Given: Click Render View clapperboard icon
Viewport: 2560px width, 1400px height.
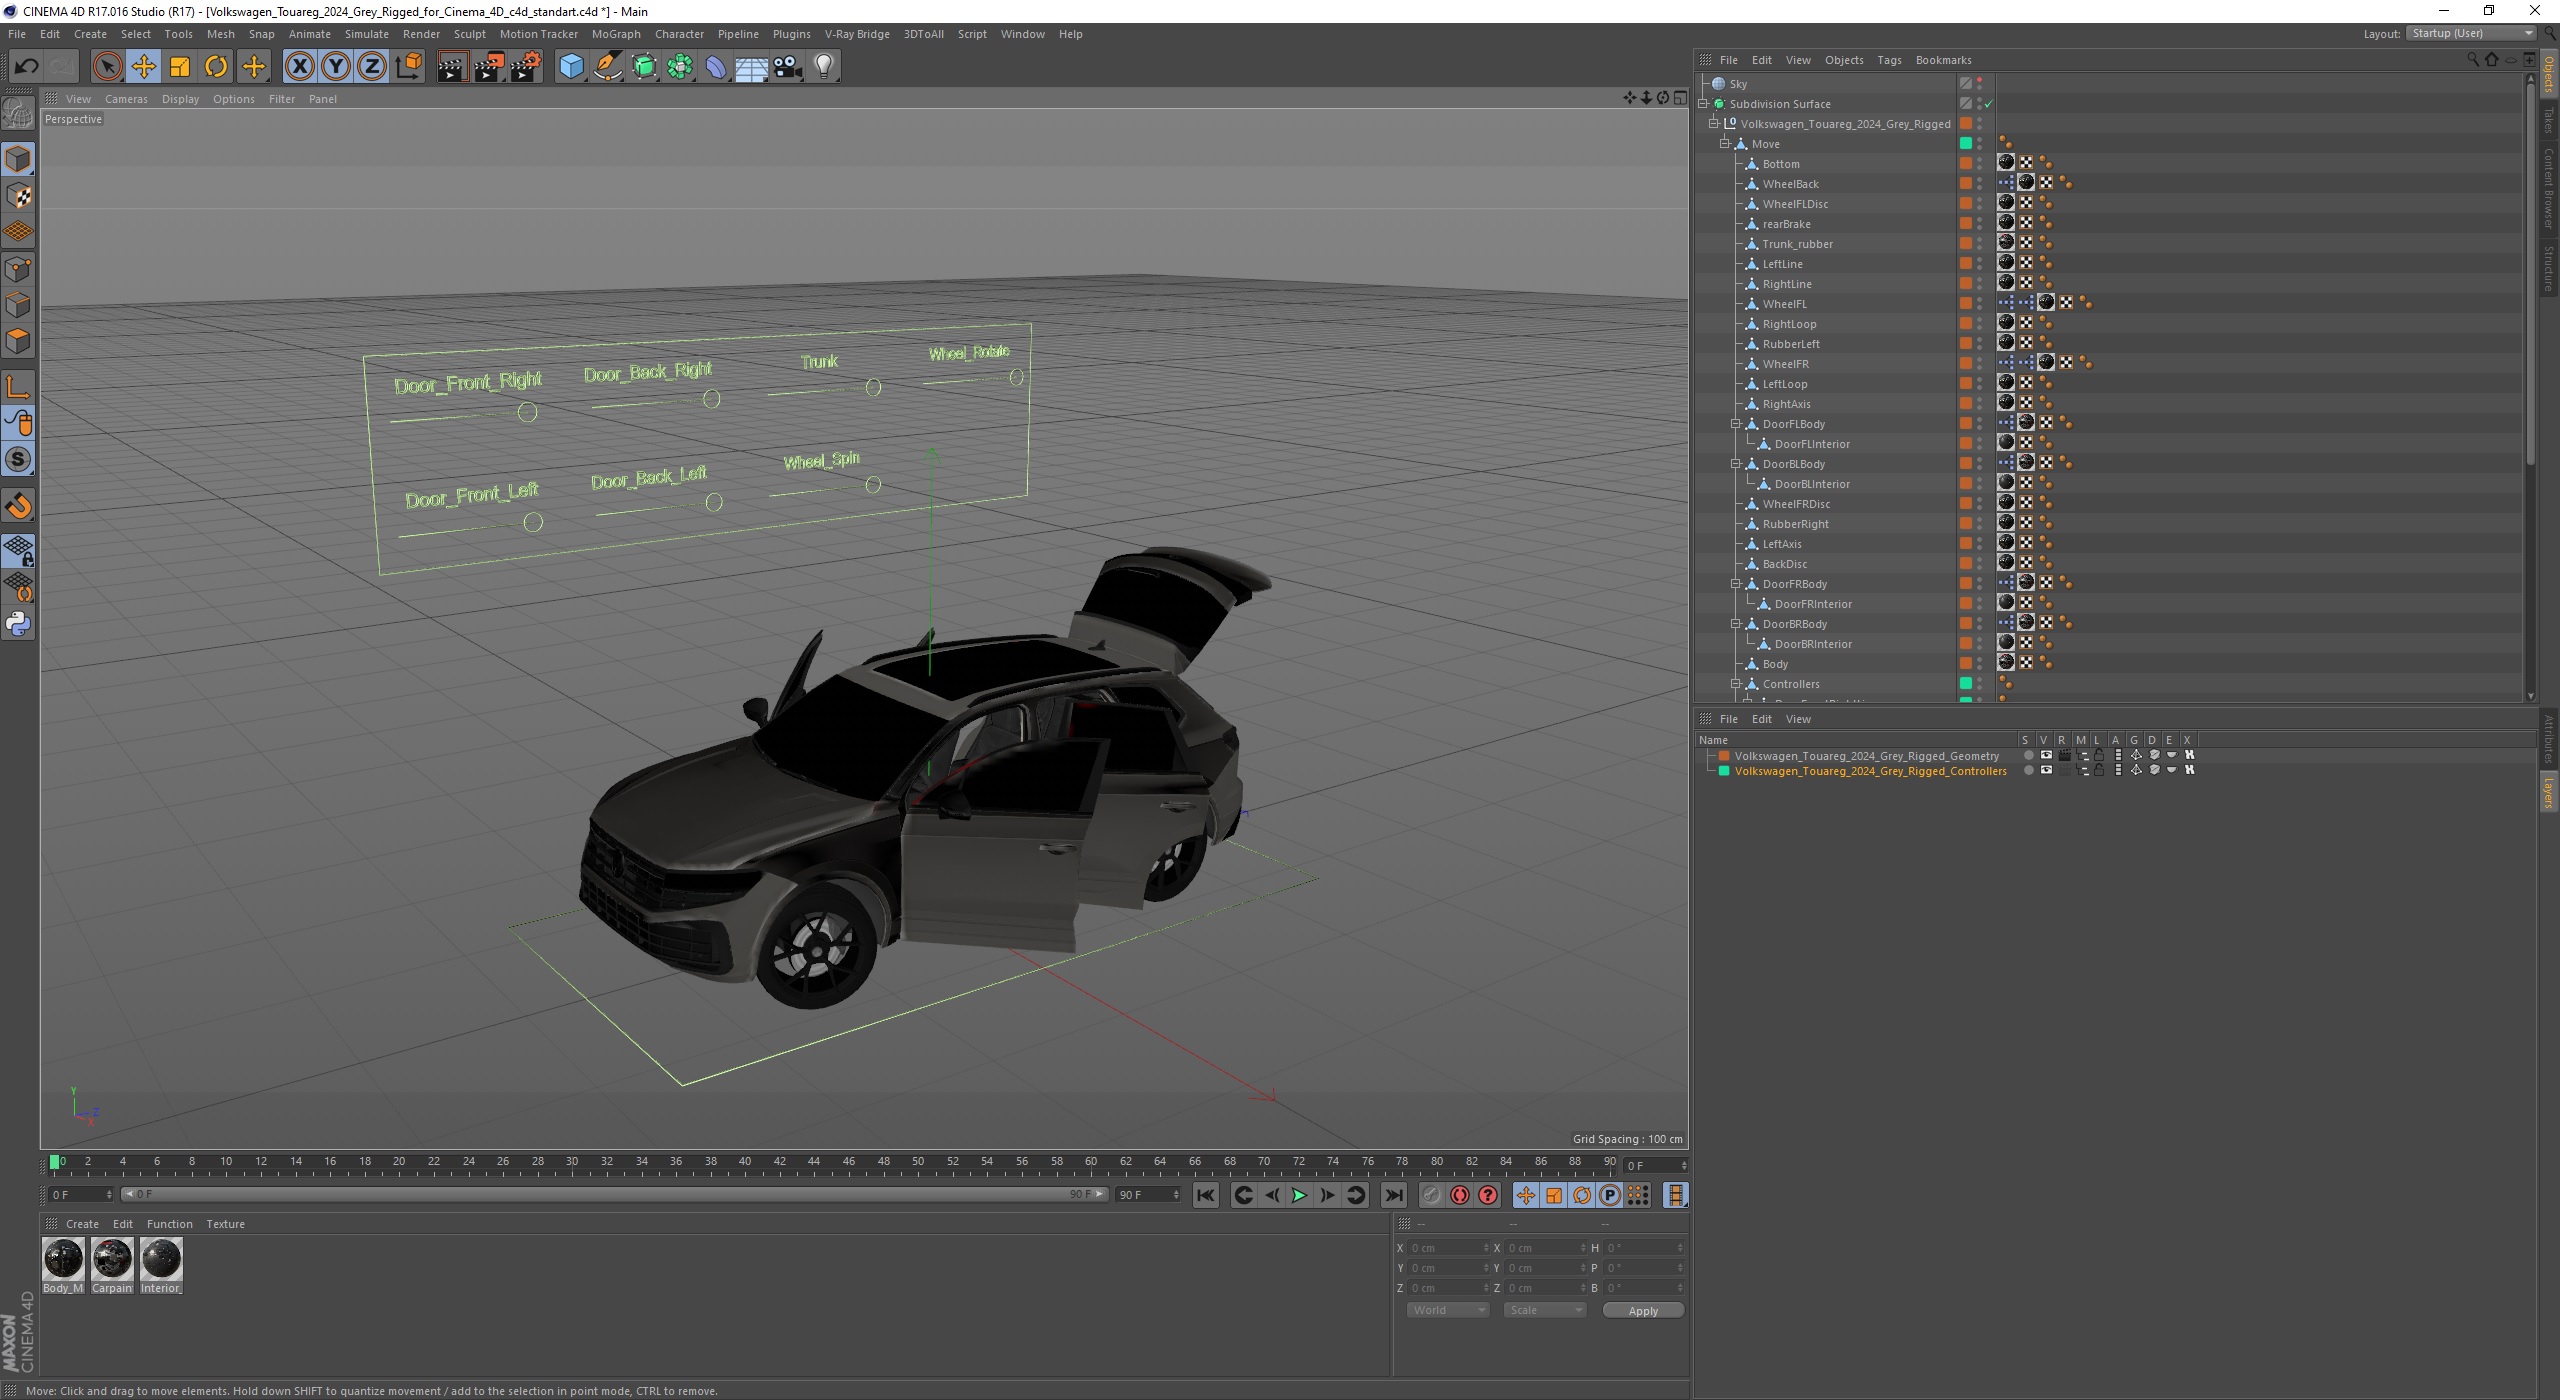Looking at the screenshot, I should tap(452, 67).
